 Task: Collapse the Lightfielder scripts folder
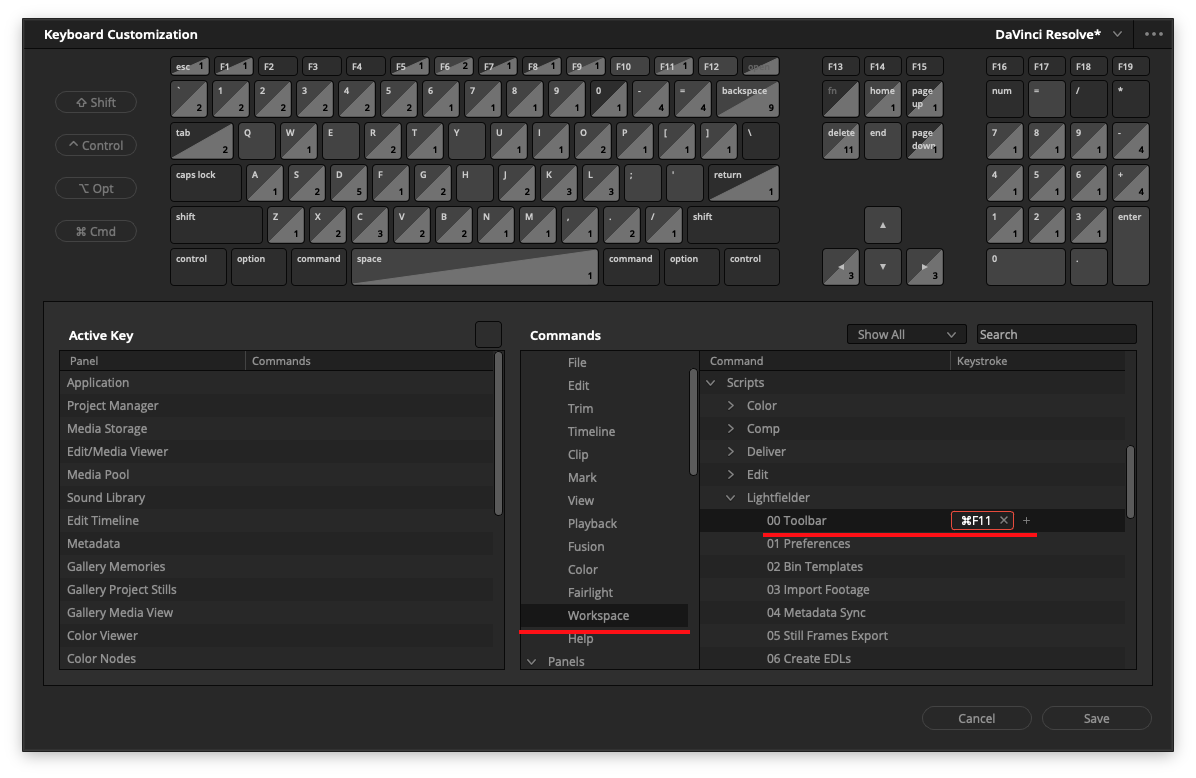(731, 497)
